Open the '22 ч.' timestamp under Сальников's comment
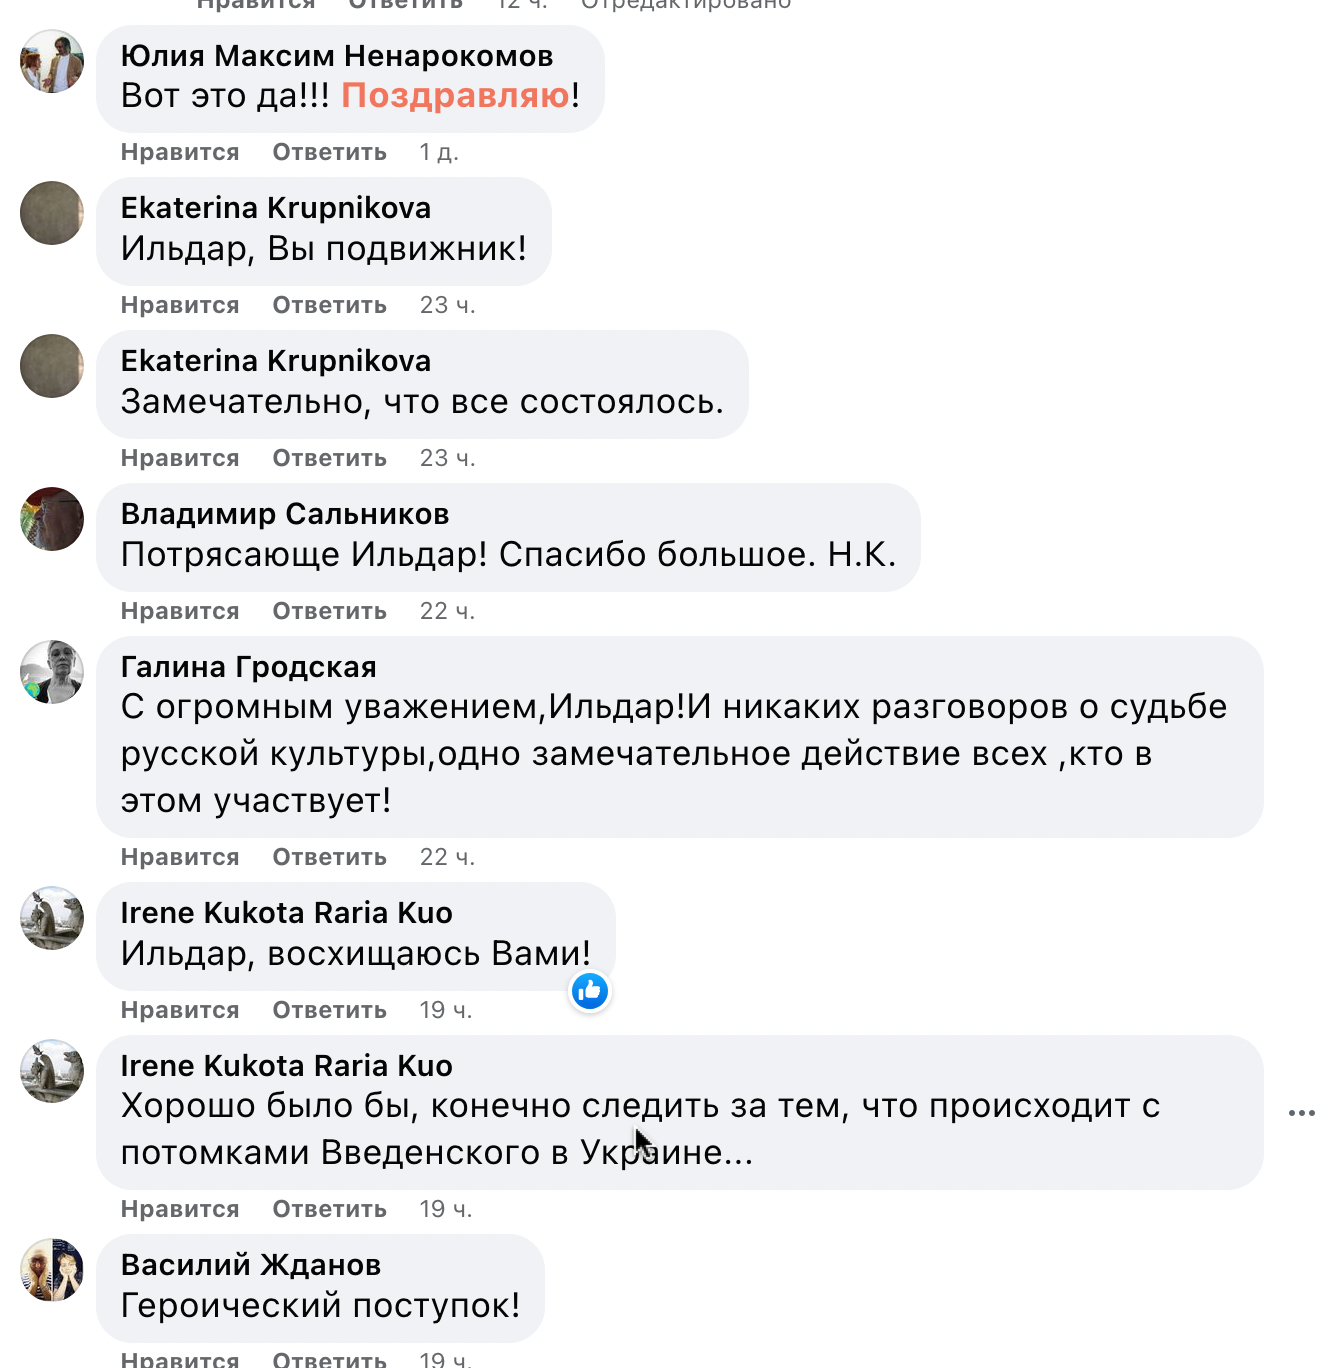The height and width of the screenshot is (1368, 1336). tap(447, 611)
